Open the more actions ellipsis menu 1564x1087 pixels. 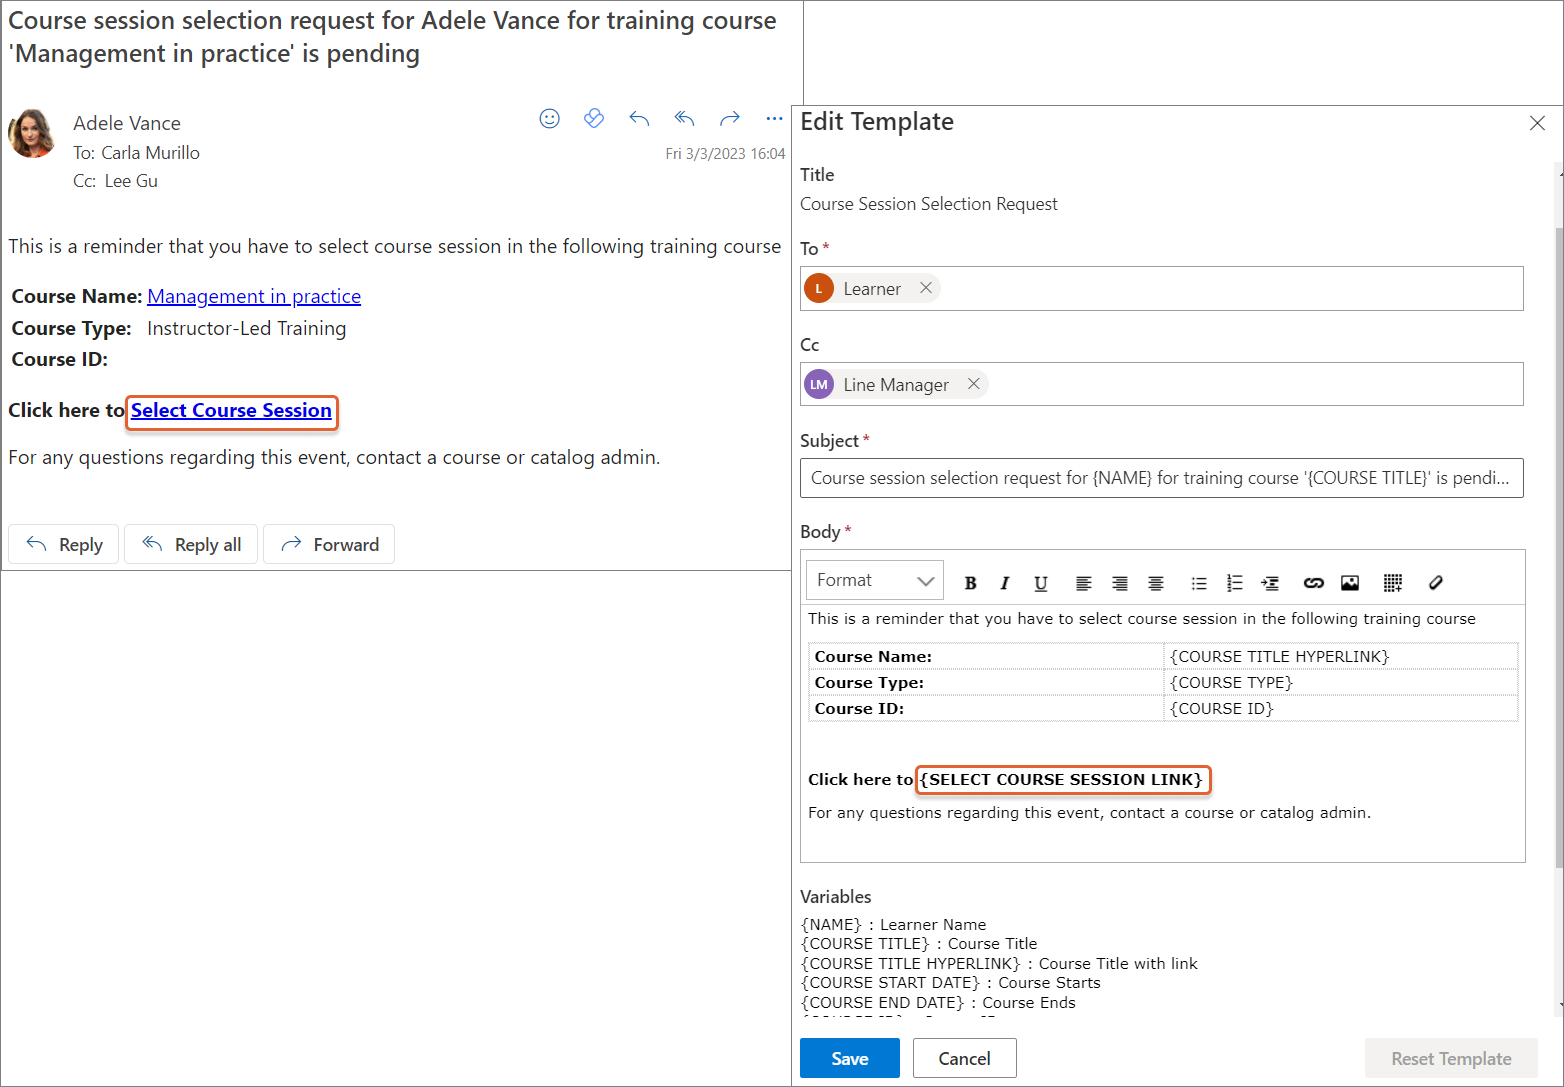pyautogui.click(x=774, y=119)
